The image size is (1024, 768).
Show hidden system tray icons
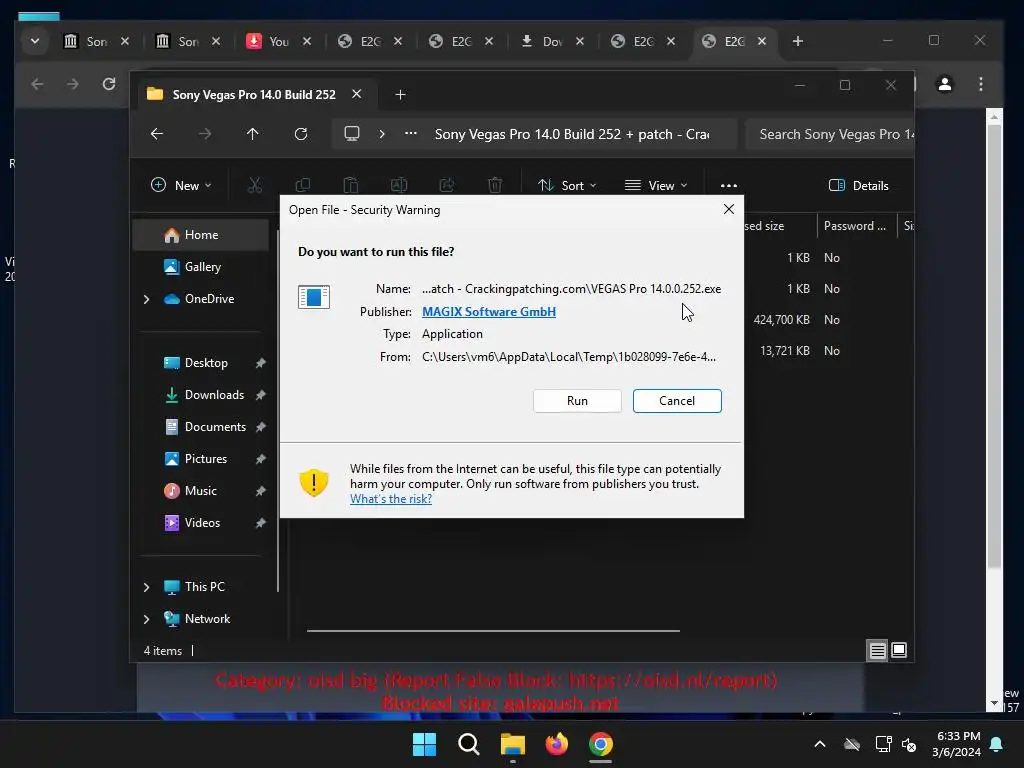pyautogui.click(x=820, y=744)
